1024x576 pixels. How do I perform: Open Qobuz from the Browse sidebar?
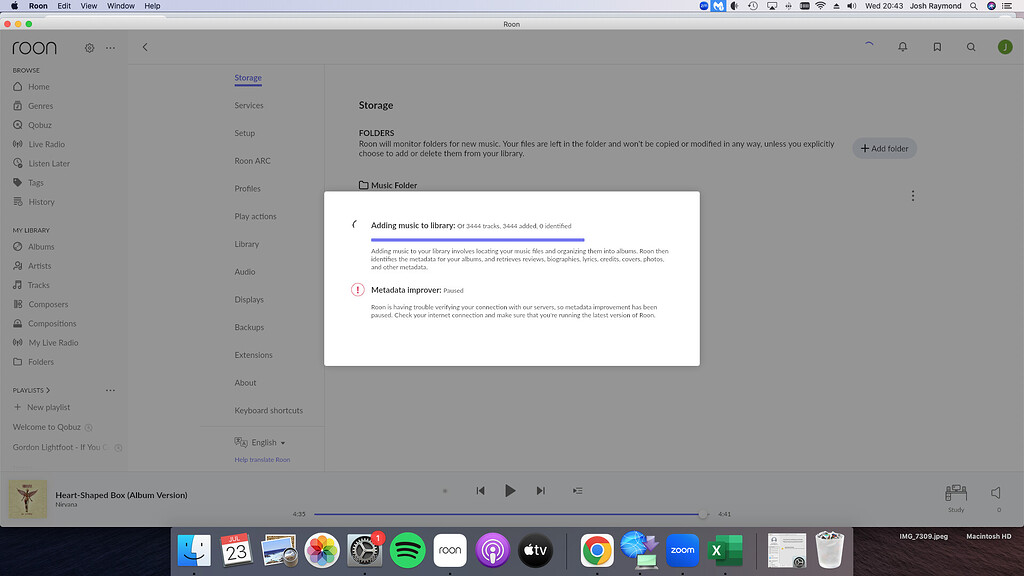[42, 124]
